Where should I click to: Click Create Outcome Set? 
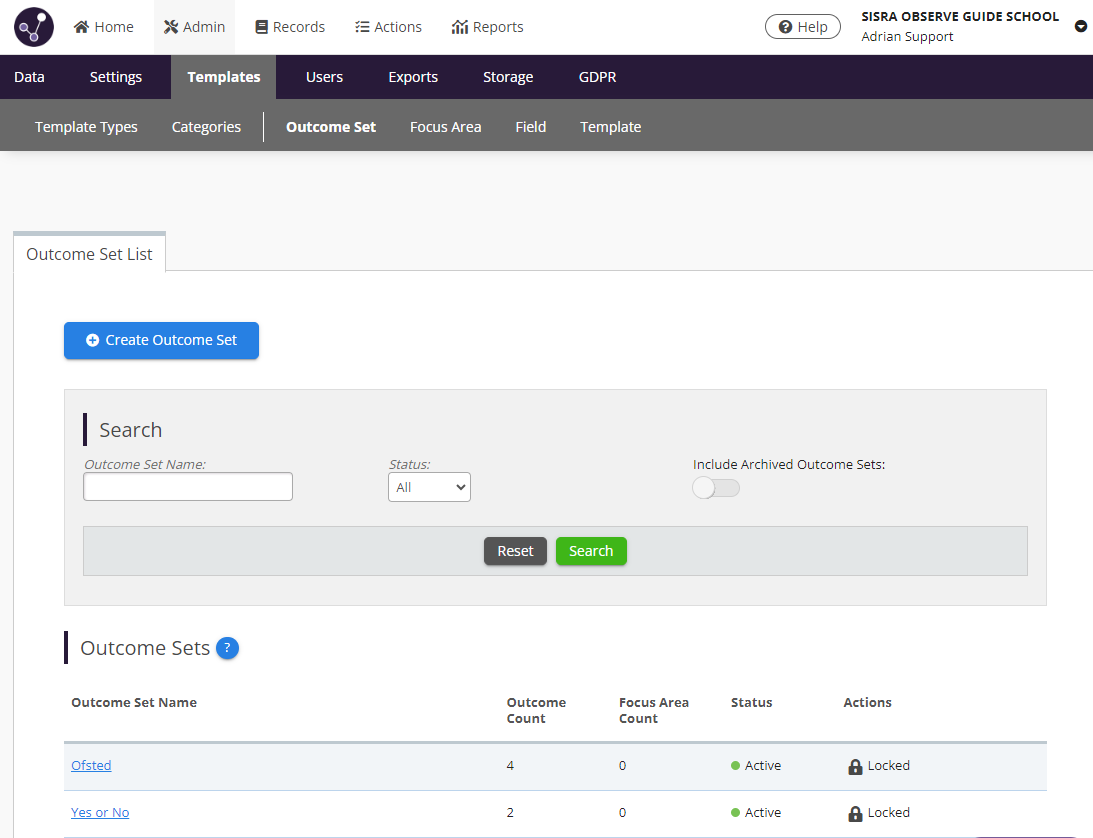(161, 340)
